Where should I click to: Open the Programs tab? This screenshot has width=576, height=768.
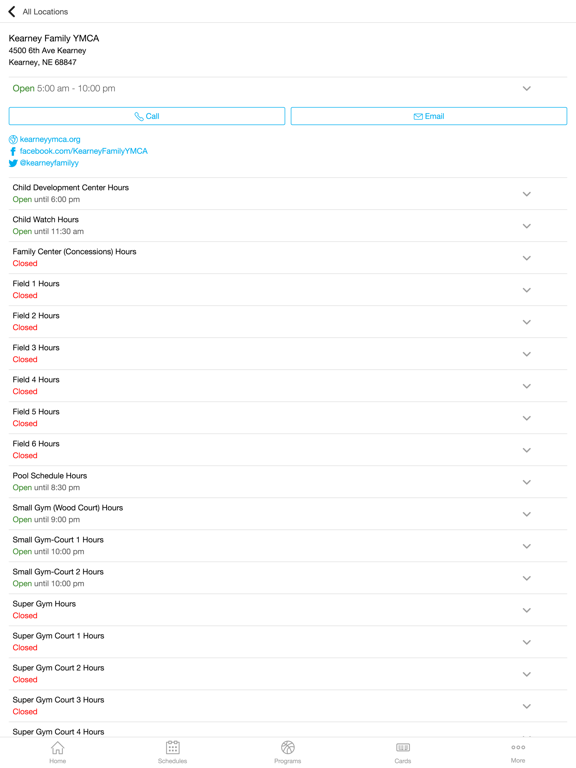pyautogui.click(x=288, y=752)
